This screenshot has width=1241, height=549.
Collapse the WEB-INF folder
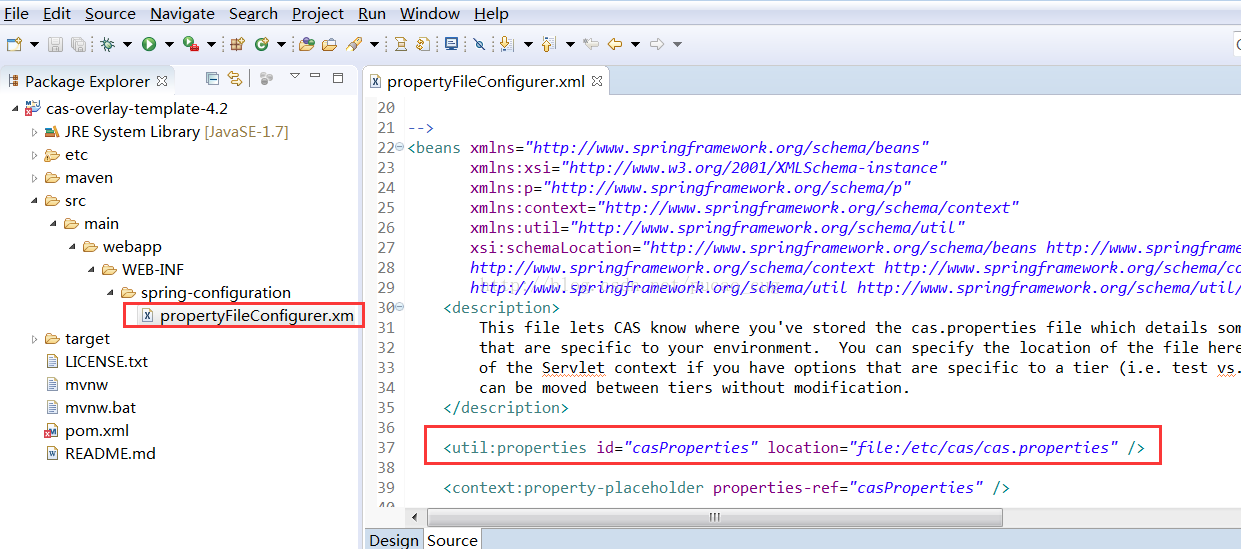click(90, 269)
